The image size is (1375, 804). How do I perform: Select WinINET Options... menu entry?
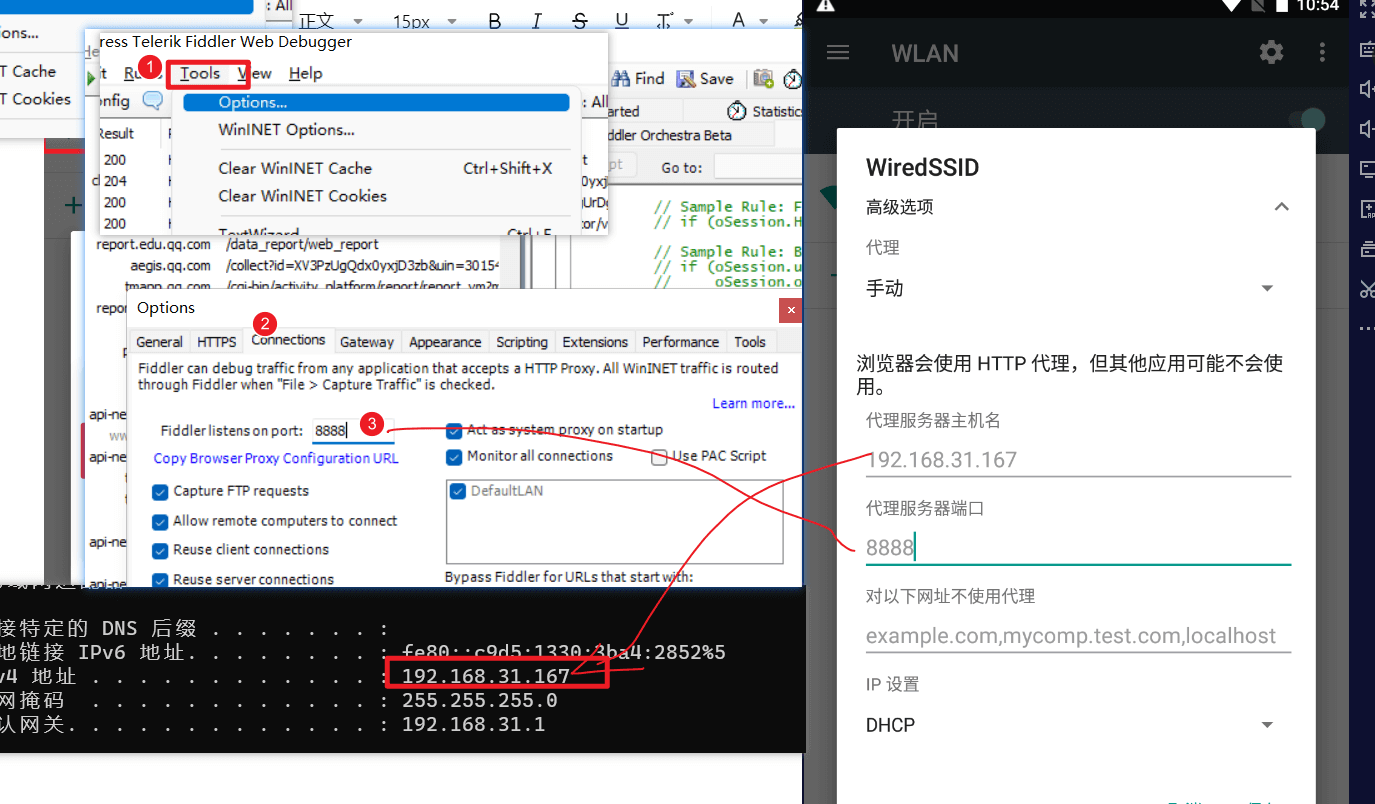(286, 130)
